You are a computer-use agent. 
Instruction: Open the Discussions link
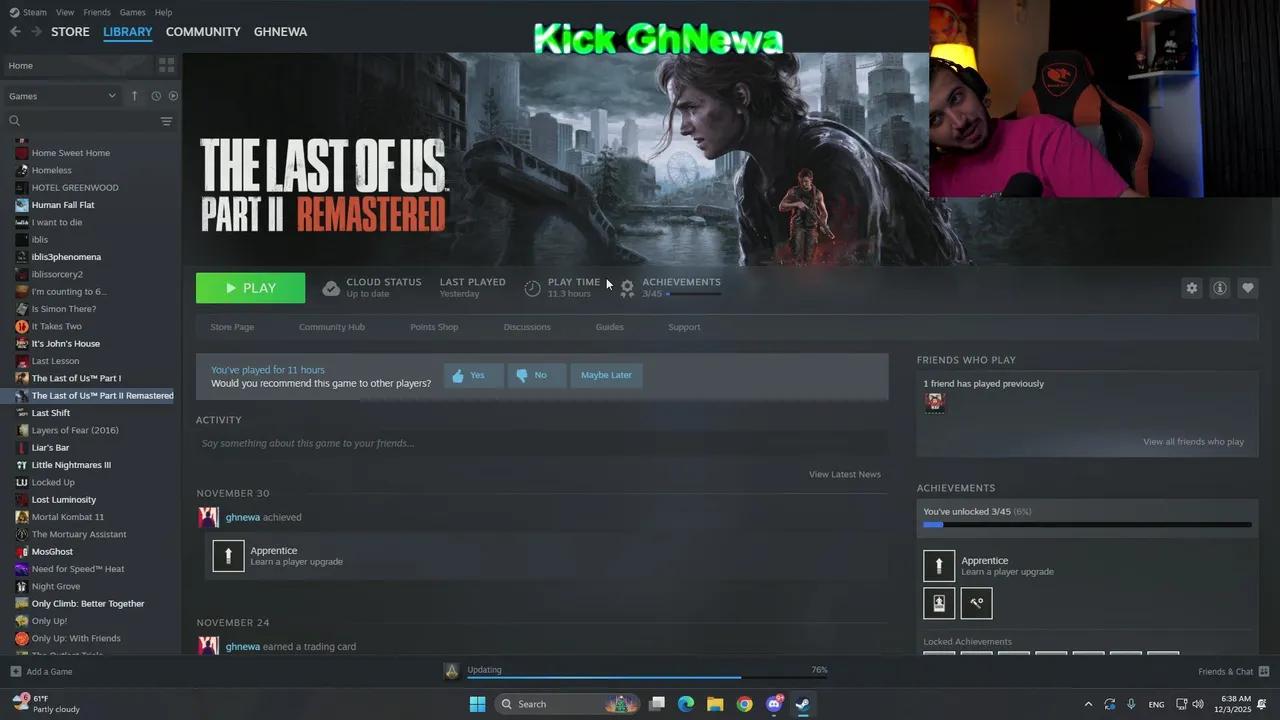point(527,327)
